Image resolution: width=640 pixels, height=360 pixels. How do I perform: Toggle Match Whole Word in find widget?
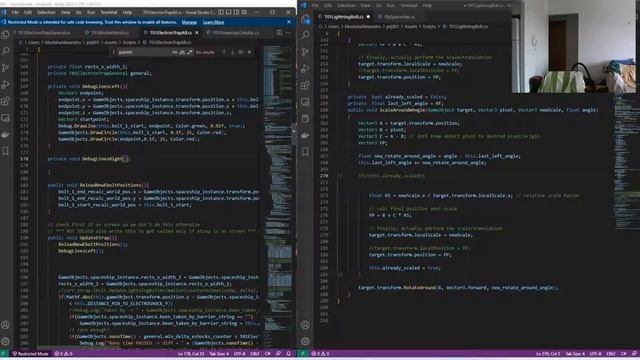pos(182,52)
